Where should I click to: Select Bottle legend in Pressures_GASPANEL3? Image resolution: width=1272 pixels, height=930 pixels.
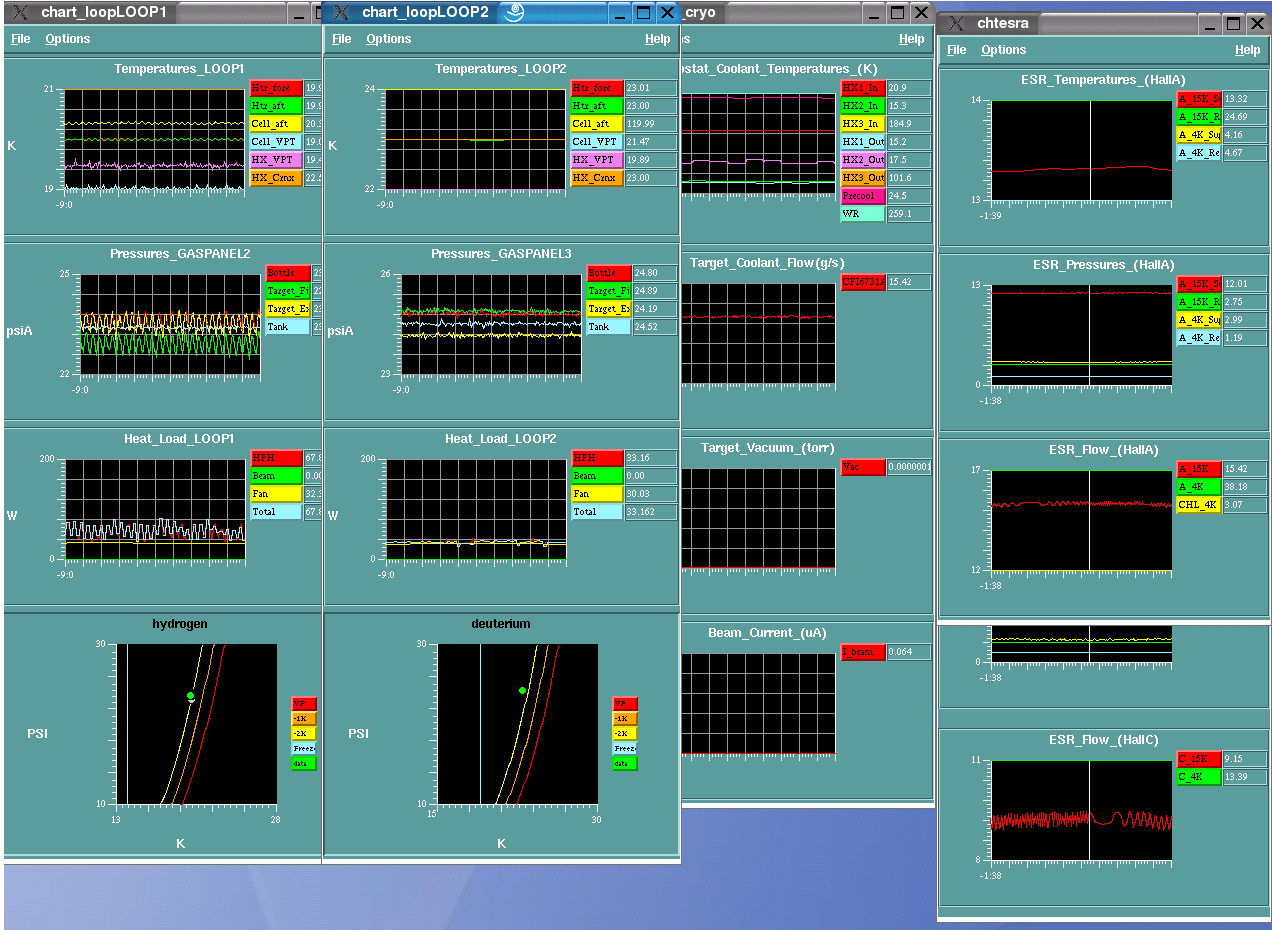[x=609, y=273]
